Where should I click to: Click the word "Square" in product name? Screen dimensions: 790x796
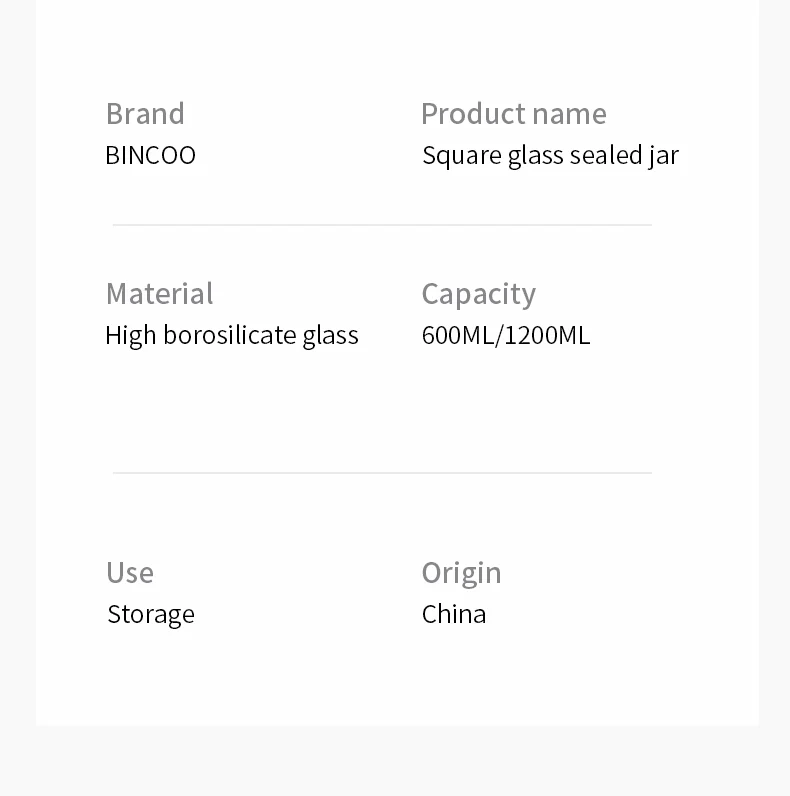(462, 156)
